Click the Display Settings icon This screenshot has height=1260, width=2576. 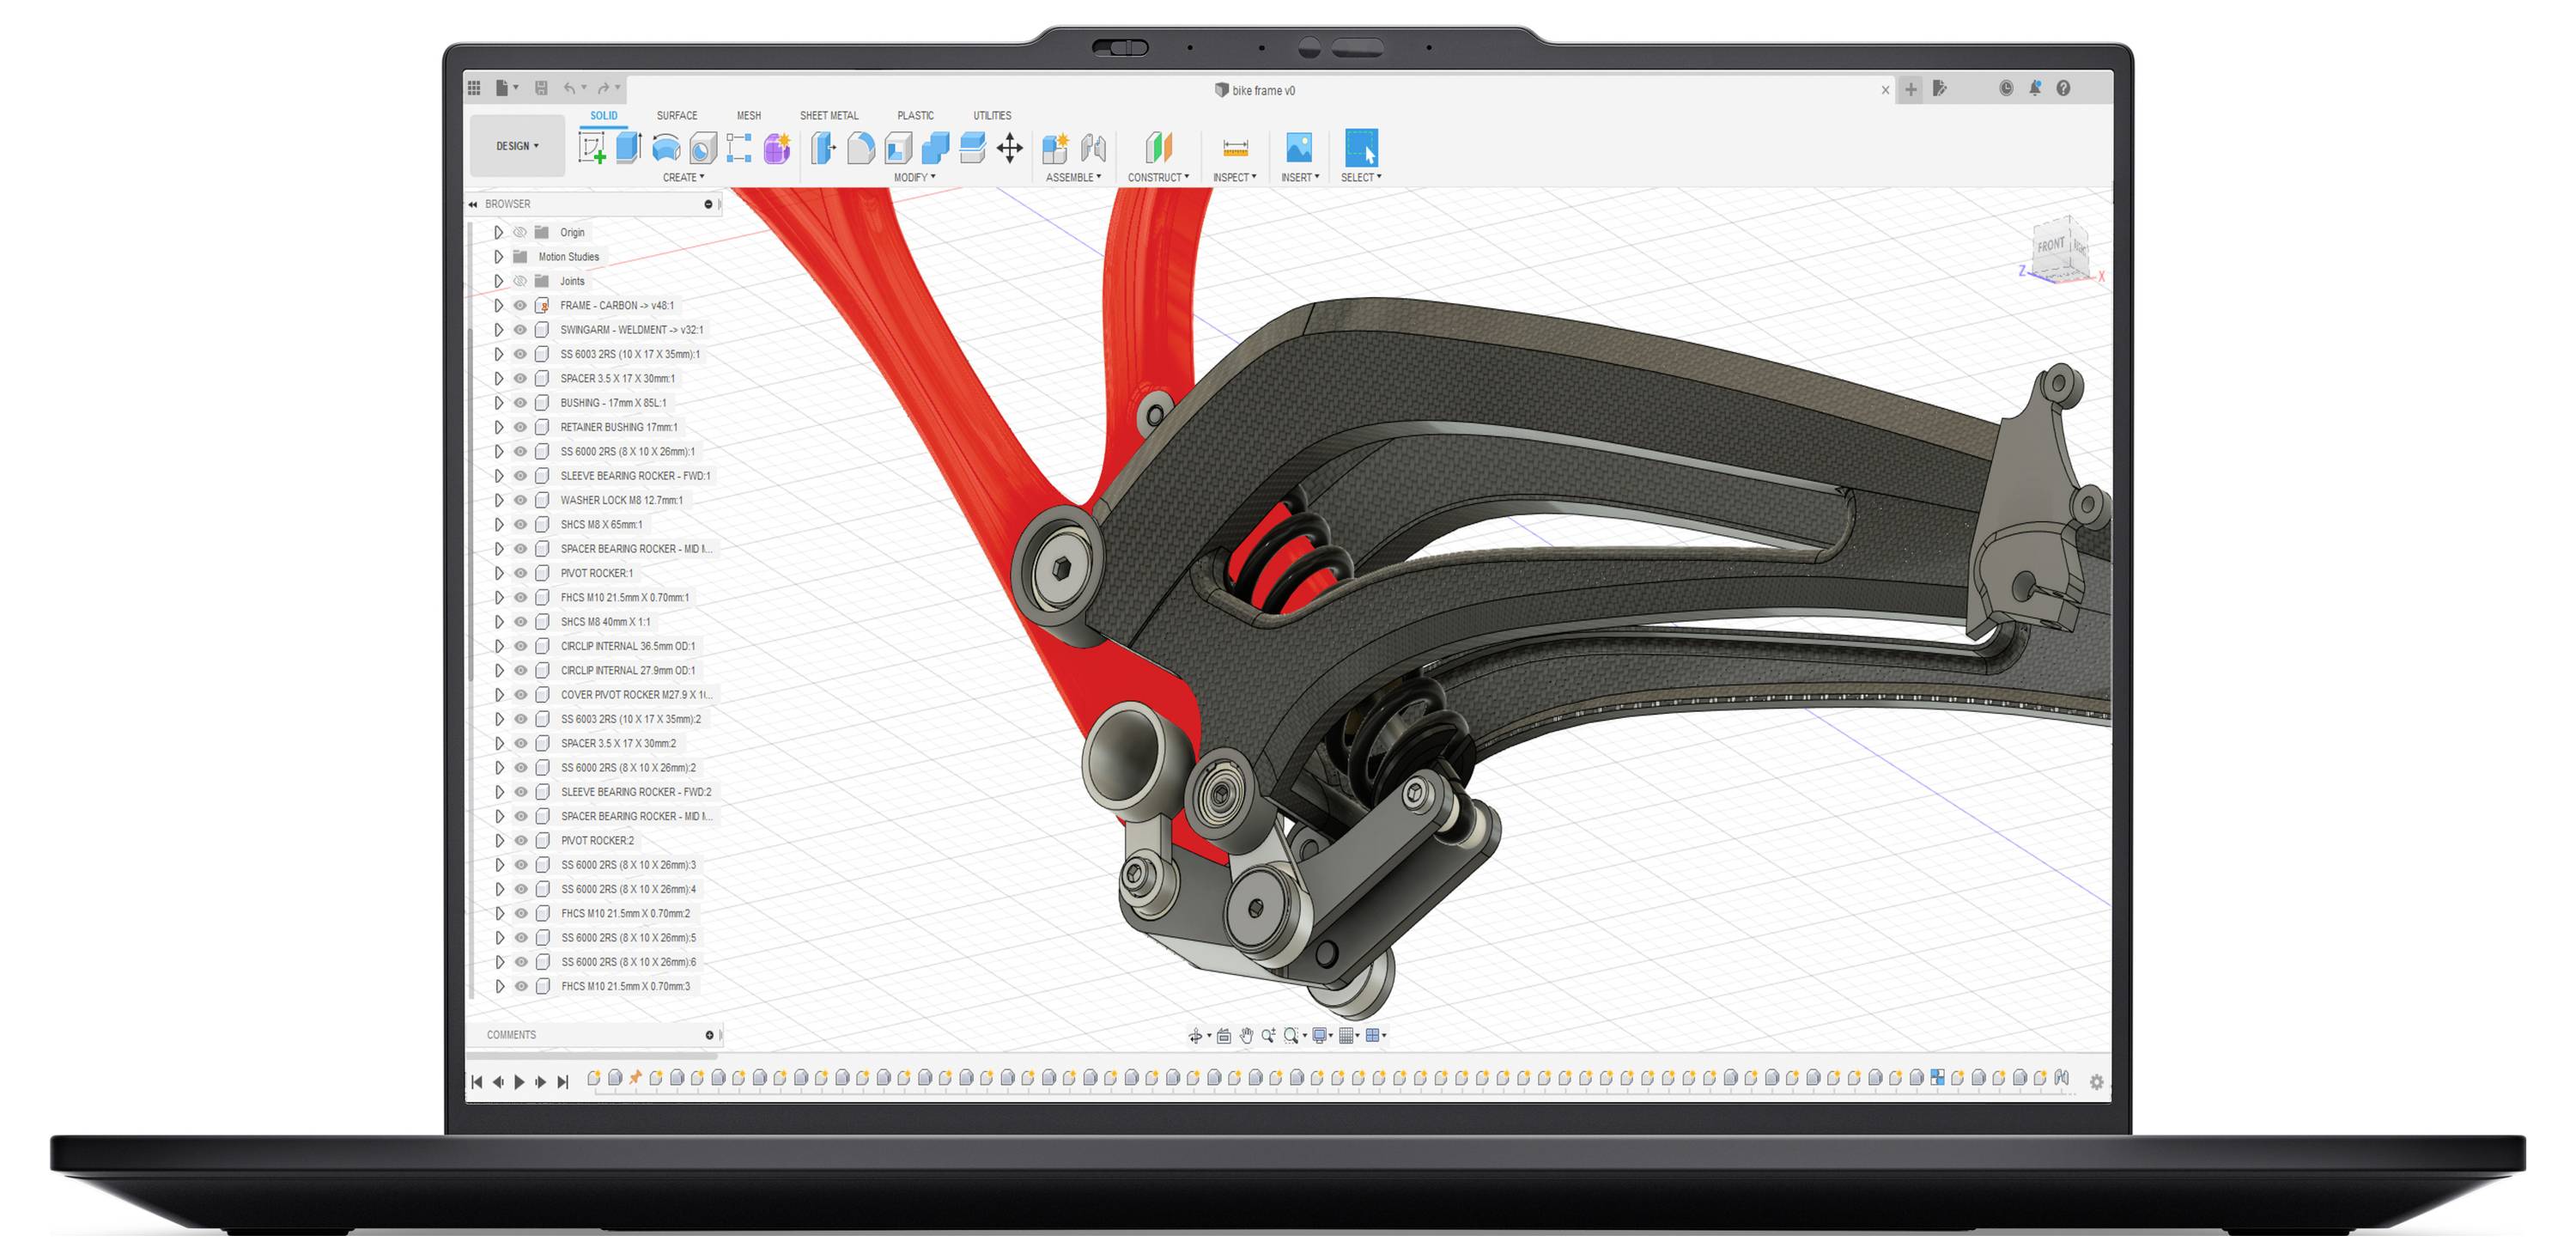[1319, 1035]
